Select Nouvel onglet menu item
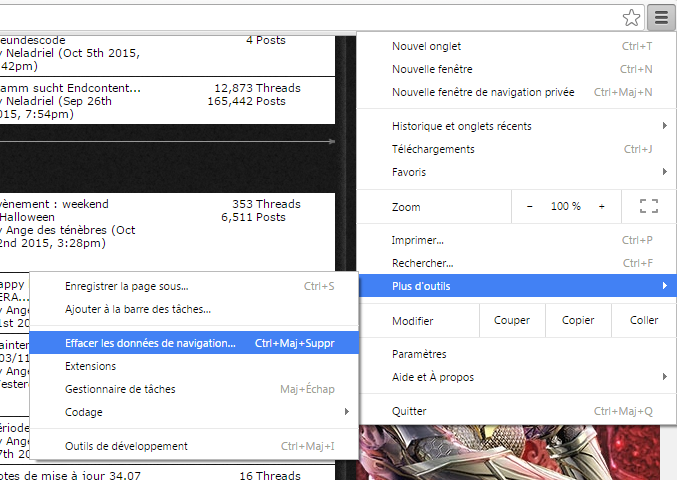 tap(426, 46)
